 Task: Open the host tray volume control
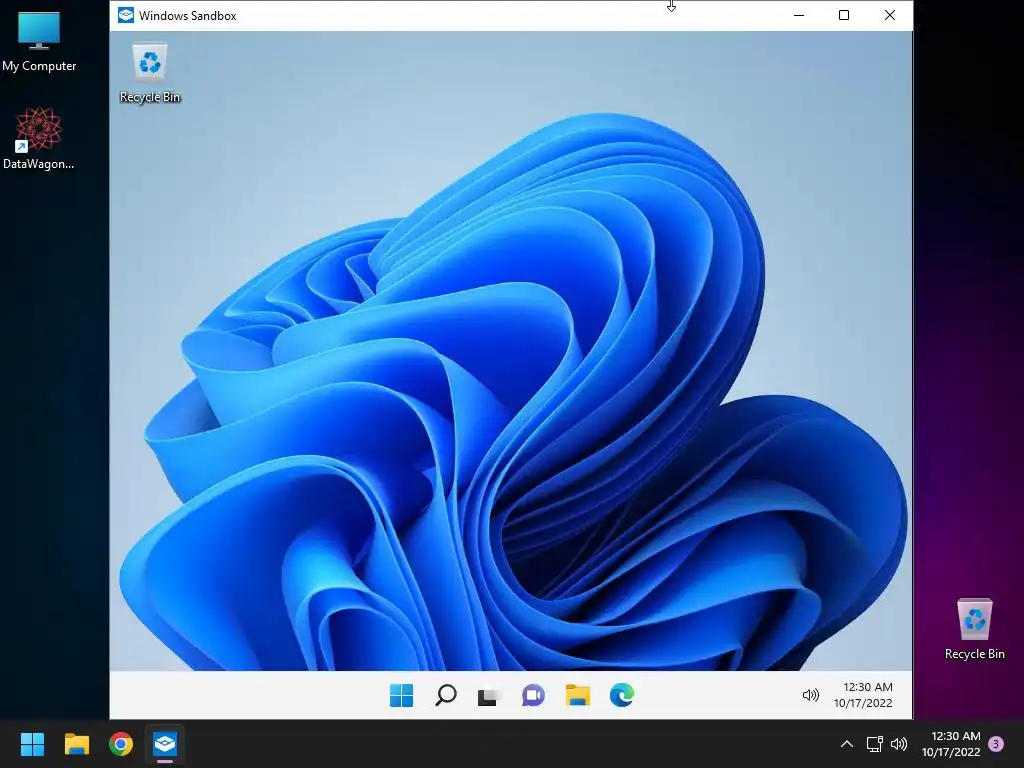point(899,744)
